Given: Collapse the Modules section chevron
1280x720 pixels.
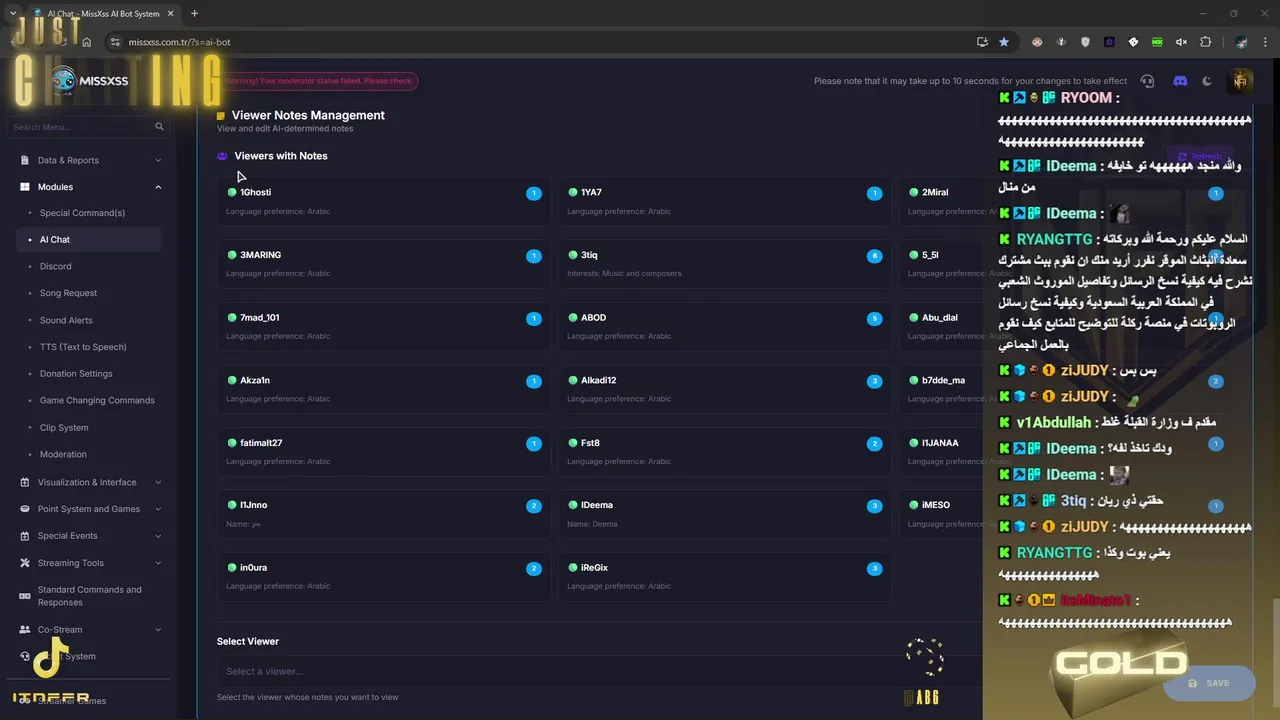Looking at the screenshot, I should click(x=158, y=187).
